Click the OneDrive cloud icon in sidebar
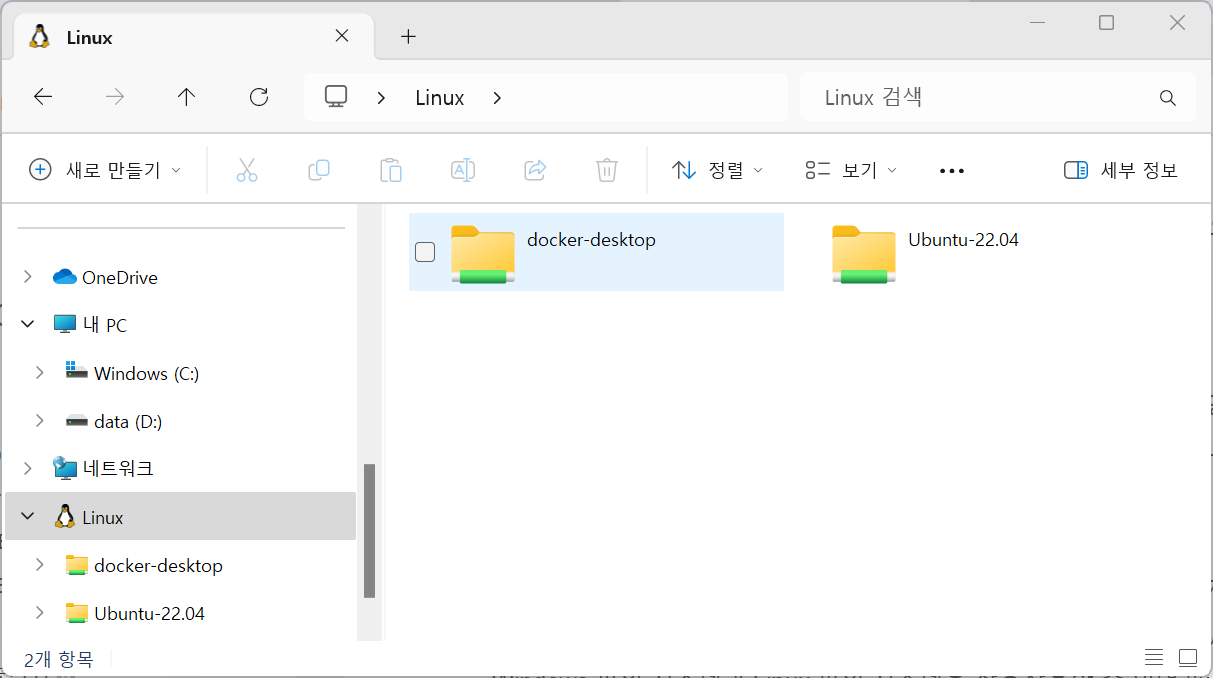This screenshot has width=1213, height=678. click(x=65, y=277)
